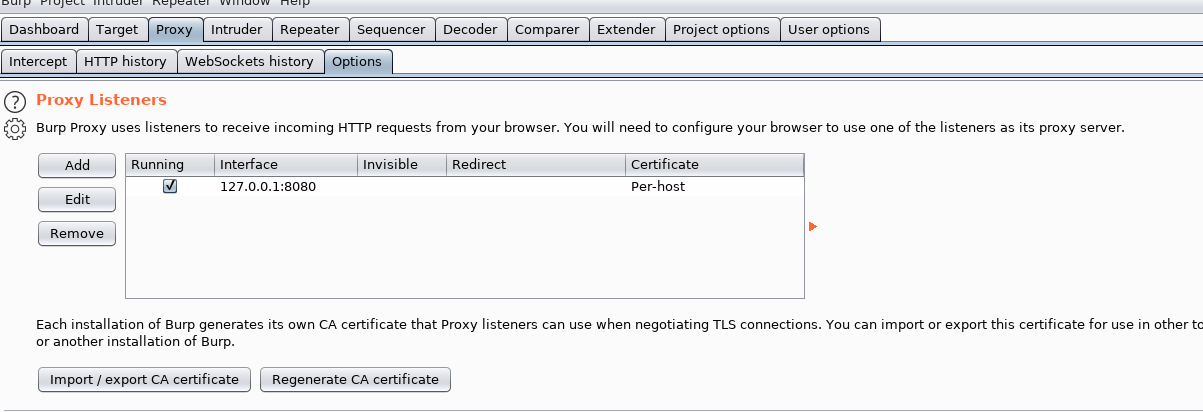Open the Repeater tab
This screenshot has width=1203, height=412.
[x=310, y=29]
